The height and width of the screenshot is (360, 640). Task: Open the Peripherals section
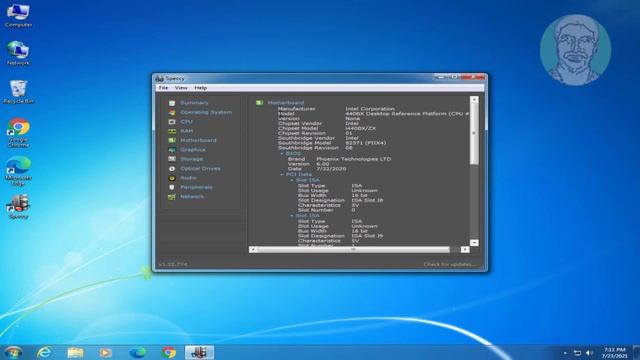(196, 187)
